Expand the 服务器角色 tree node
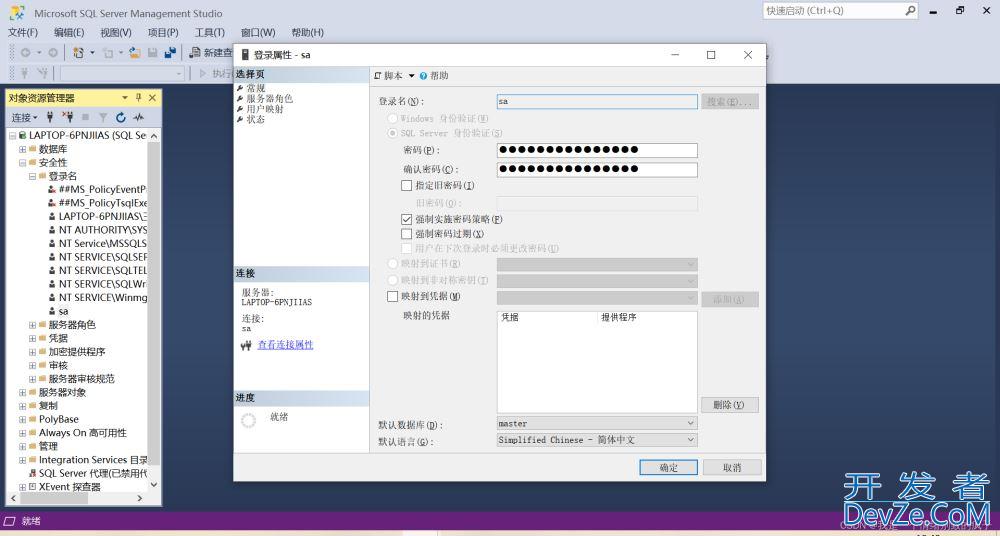Viewport: 1000px width, 536px height. pyautogui.click(x=33, y=325)
